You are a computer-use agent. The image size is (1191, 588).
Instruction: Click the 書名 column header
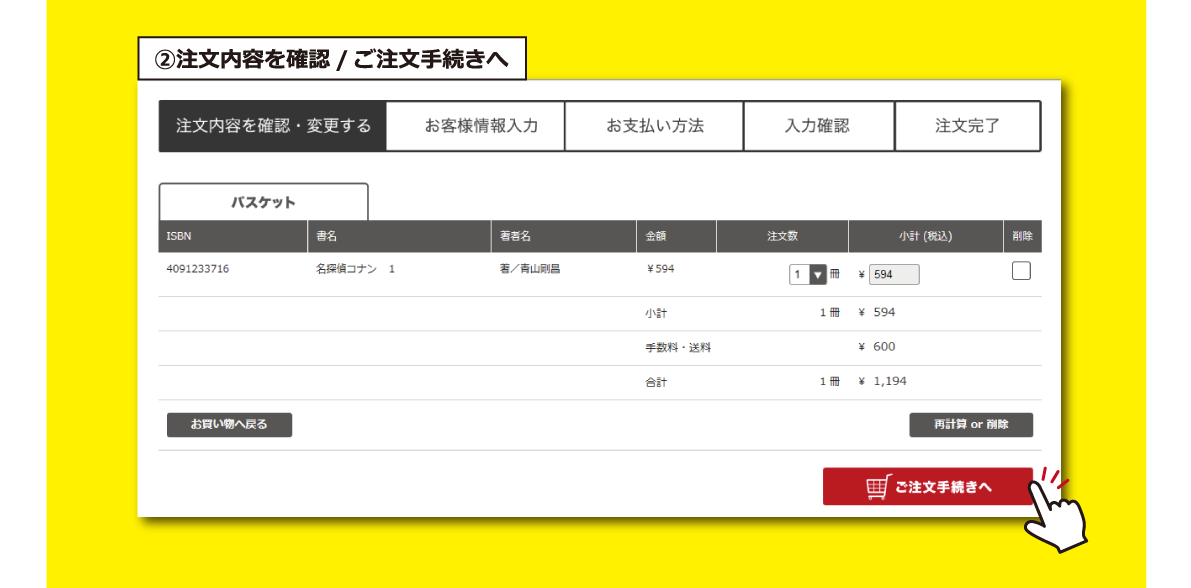coord(326,237)
